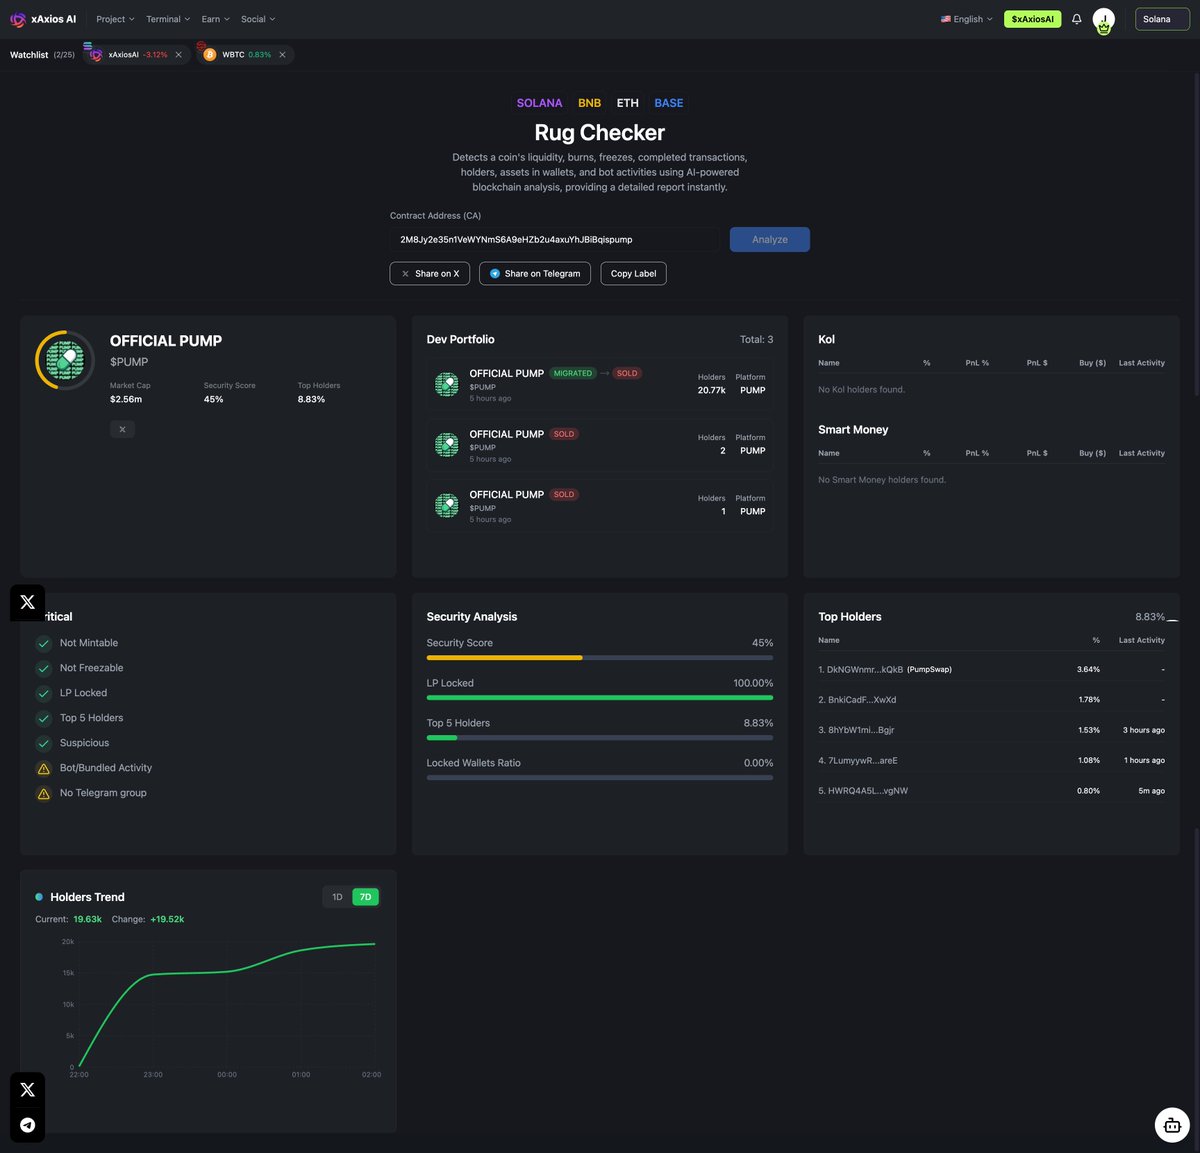This screenshot has width=1200, height=1153.
Task: Select the ETH chain tab
Action: pos(628,103)
